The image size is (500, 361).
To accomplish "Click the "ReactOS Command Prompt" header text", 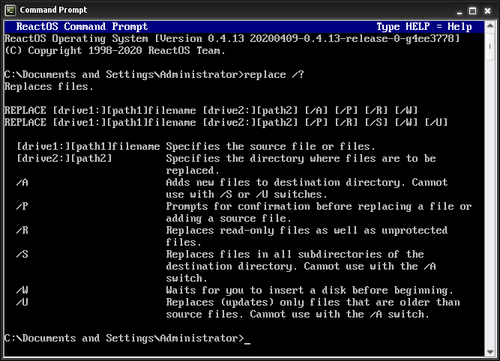I will click(x=82, y=27).
